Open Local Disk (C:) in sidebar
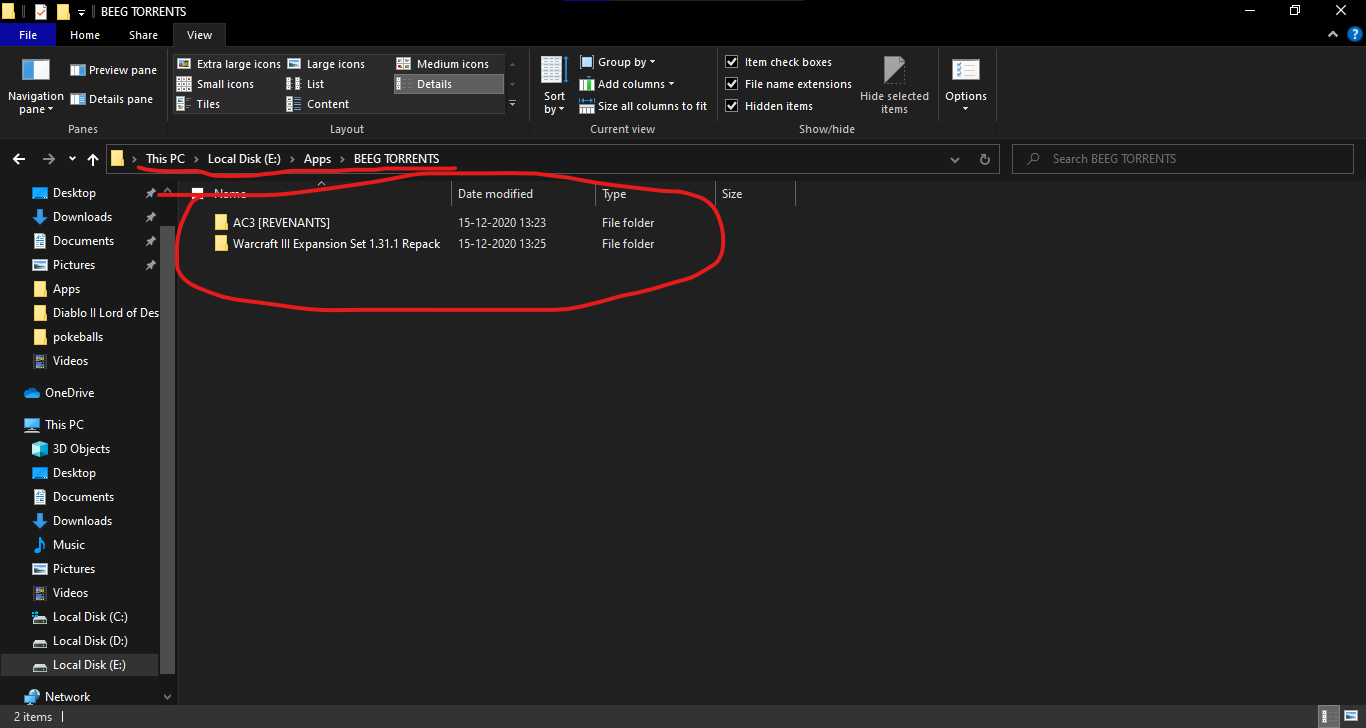Image resolution: width=1366 pixels, height=728 pixels. point(90,617)
